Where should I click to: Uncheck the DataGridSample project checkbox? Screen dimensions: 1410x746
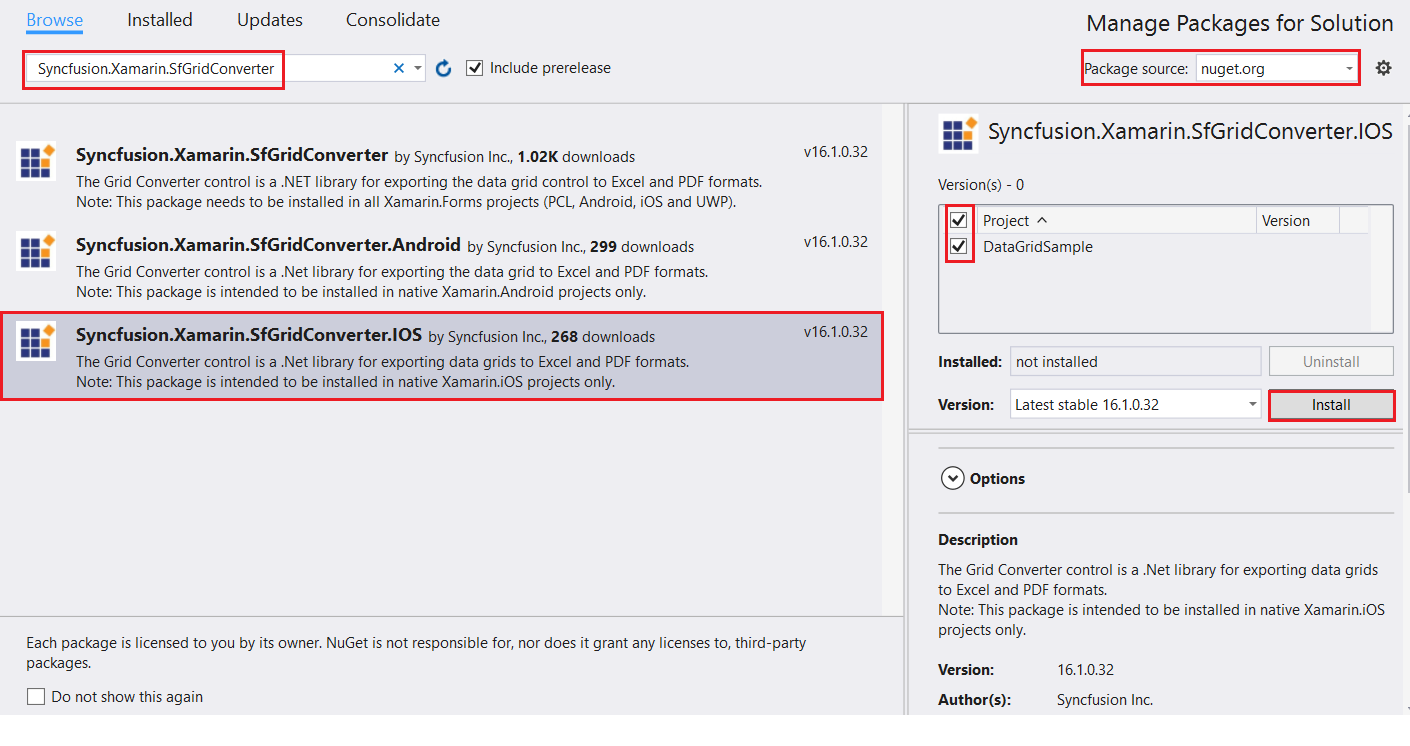point(959,246)
